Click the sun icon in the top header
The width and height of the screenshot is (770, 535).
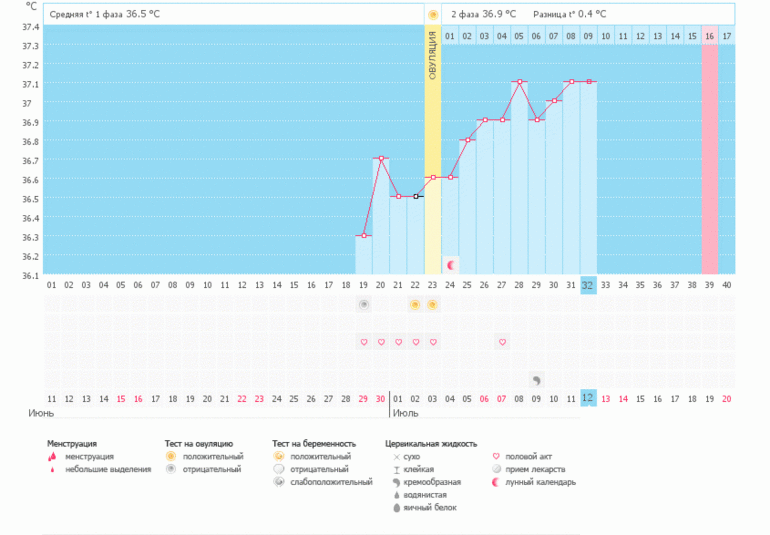coord(433,14)
